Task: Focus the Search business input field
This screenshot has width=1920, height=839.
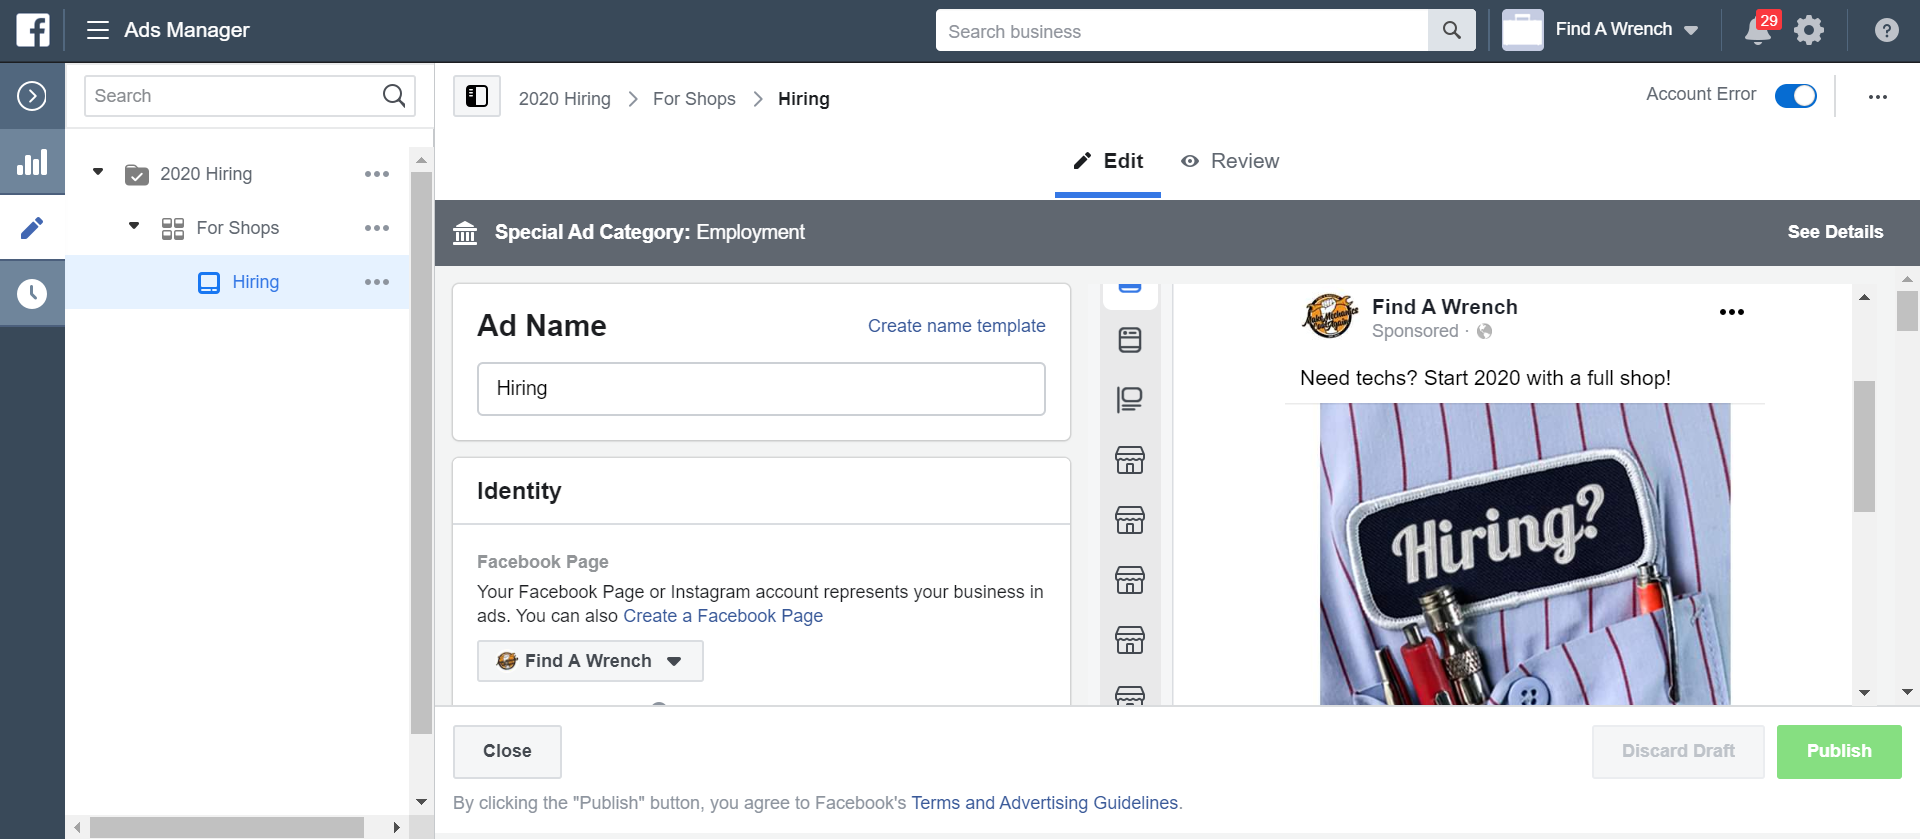Action: point(1182,31)
